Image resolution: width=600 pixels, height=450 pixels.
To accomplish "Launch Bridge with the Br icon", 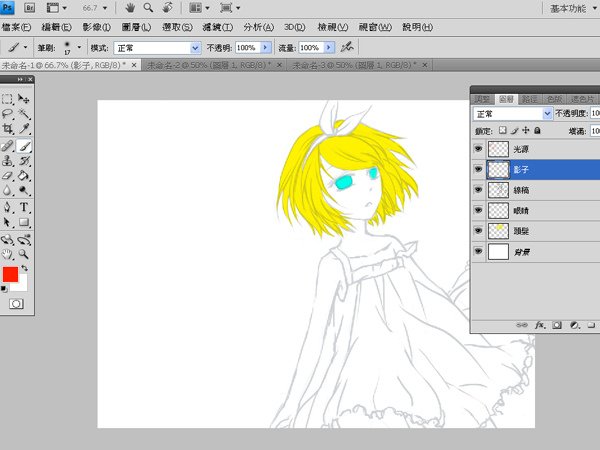I will (x=29, y=8).
